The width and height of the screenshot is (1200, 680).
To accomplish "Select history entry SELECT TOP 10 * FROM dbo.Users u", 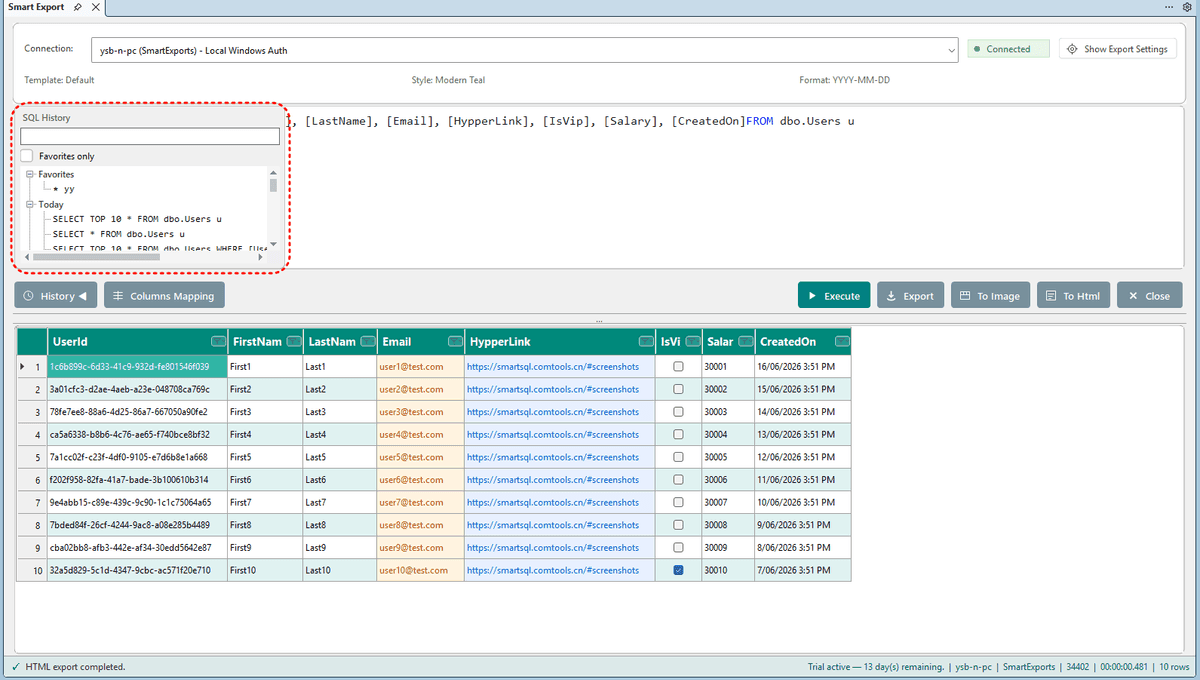I will tap(137, 218).
